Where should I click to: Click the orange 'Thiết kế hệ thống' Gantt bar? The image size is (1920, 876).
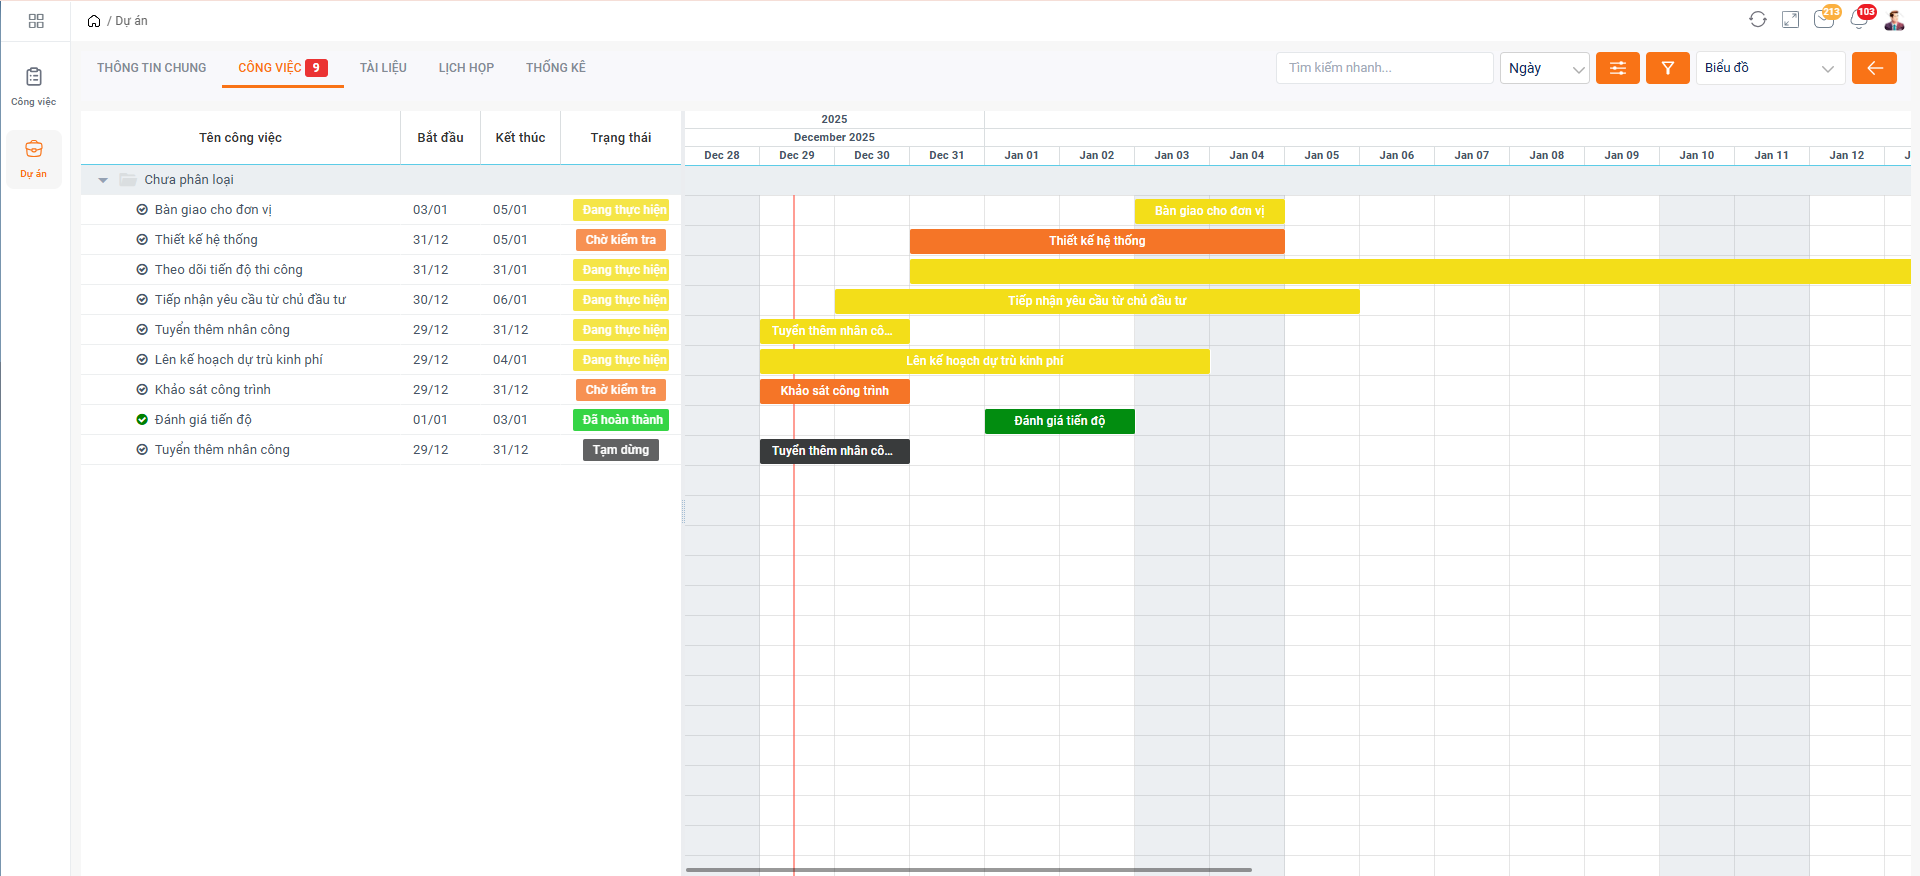coord(1096,241)
